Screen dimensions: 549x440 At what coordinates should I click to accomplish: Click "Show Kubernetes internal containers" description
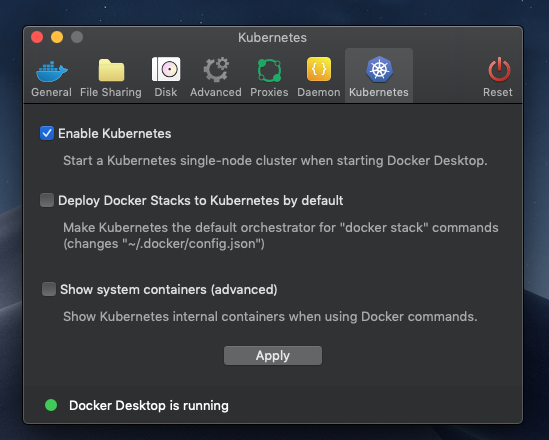pyautogui.click(x=270, y=316)
